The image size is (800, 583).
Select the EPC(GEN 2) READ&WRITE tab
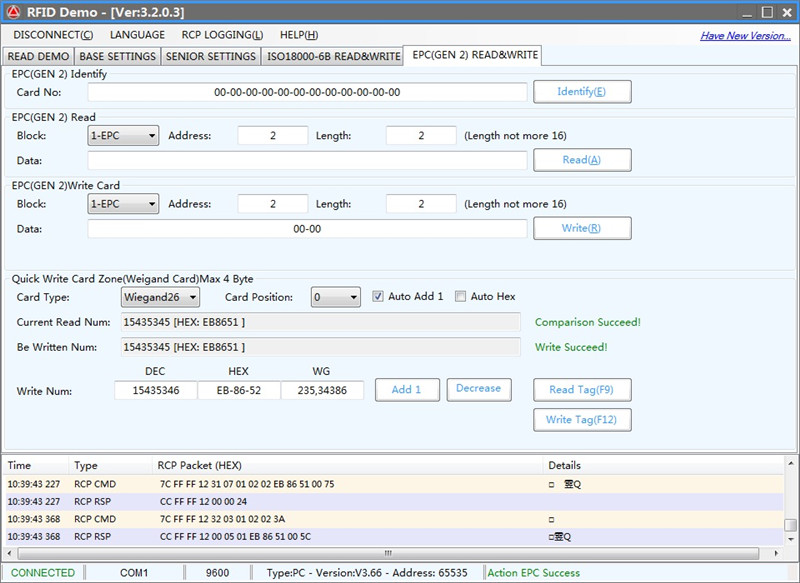(x=474, y=55)
